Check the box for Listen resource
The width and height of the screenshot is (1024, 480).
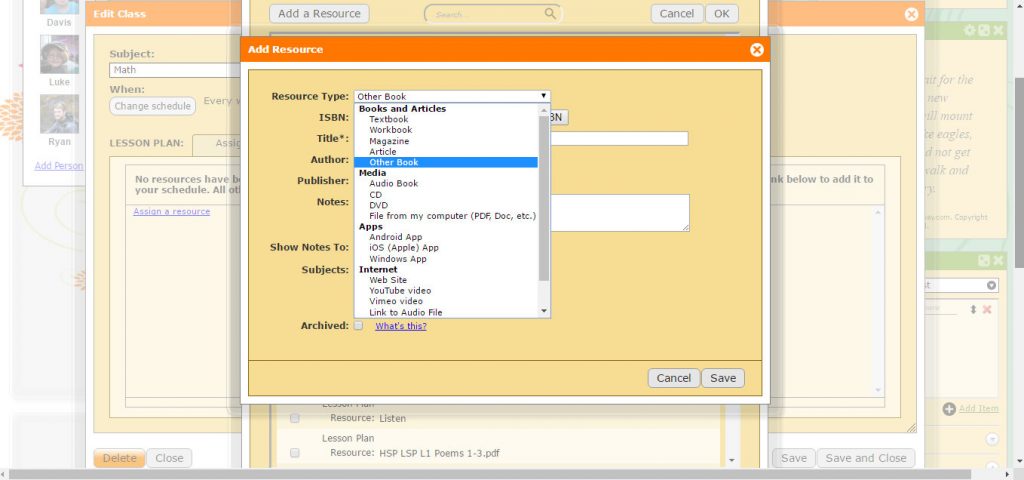pyautogui.click(x=295, y=418)
